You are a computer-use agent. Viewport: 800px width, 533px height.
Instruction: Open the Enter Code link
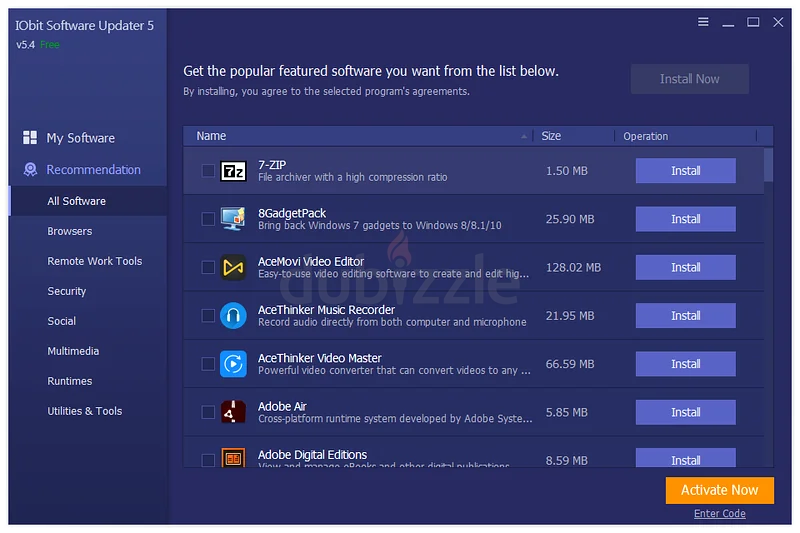[719, 514]
